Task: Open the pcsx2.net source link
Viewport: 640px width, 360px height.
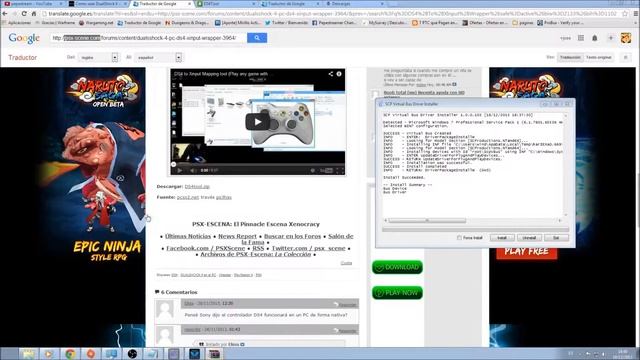Action: (188, 197)
